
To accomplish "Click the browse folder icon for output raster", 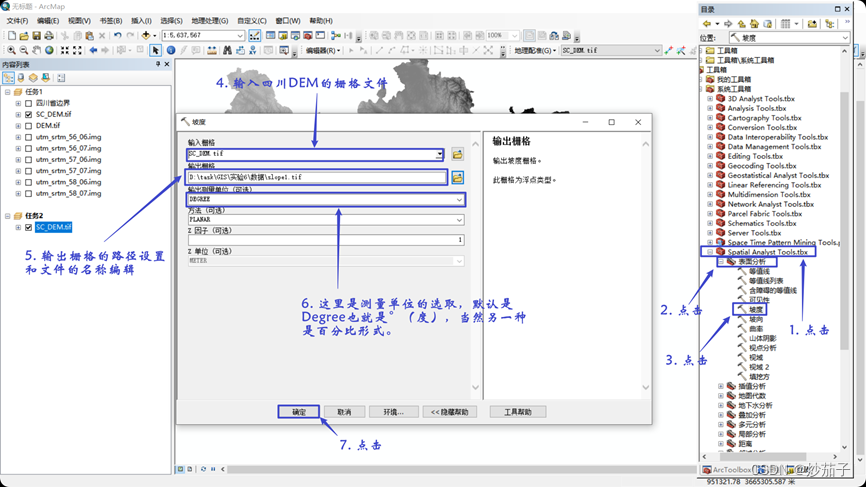I will pyautogui.click(x=457, y=177).
